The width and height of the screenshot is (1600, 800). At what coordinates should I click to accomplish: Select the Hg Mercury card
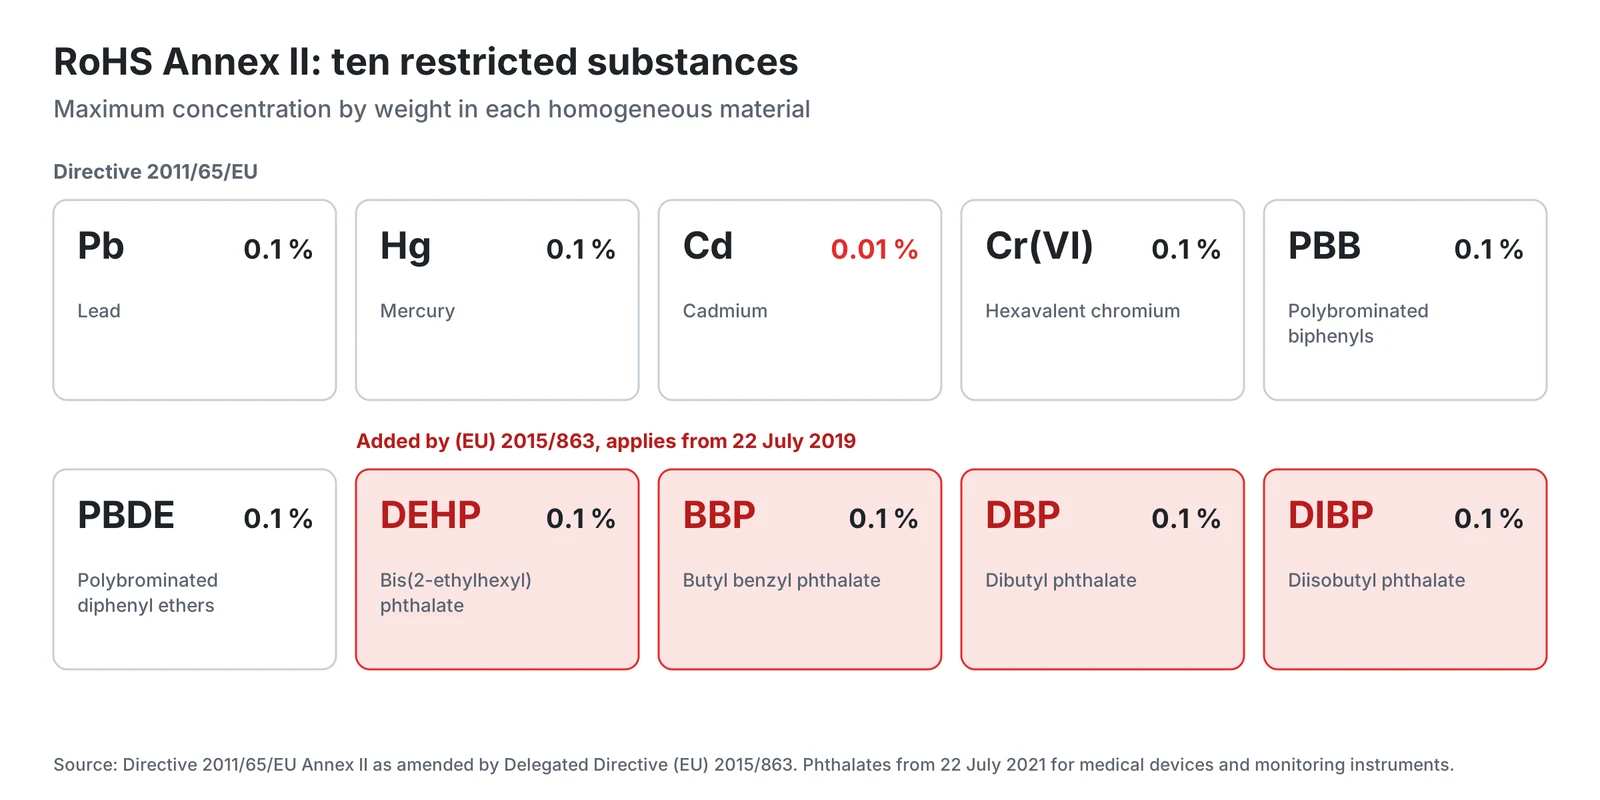coord(497,300)
